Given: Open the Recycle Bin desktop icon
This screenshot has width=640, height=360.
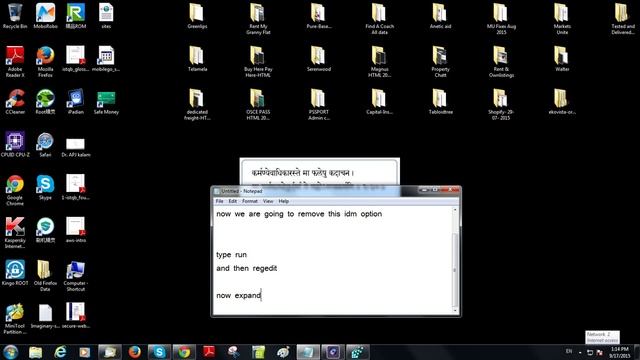Looking at the screenshot, I should point(15,16).
